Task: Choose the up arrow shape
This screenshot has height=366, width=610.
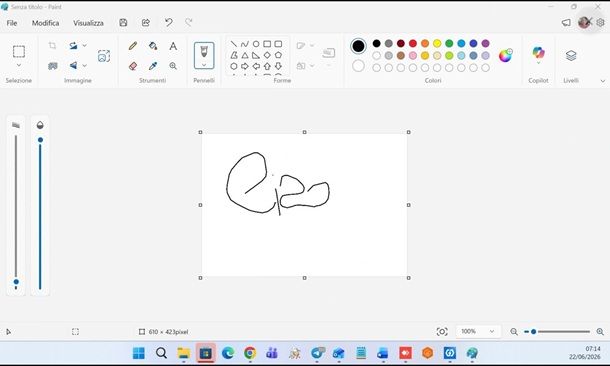Action: (x=267, y=66)
